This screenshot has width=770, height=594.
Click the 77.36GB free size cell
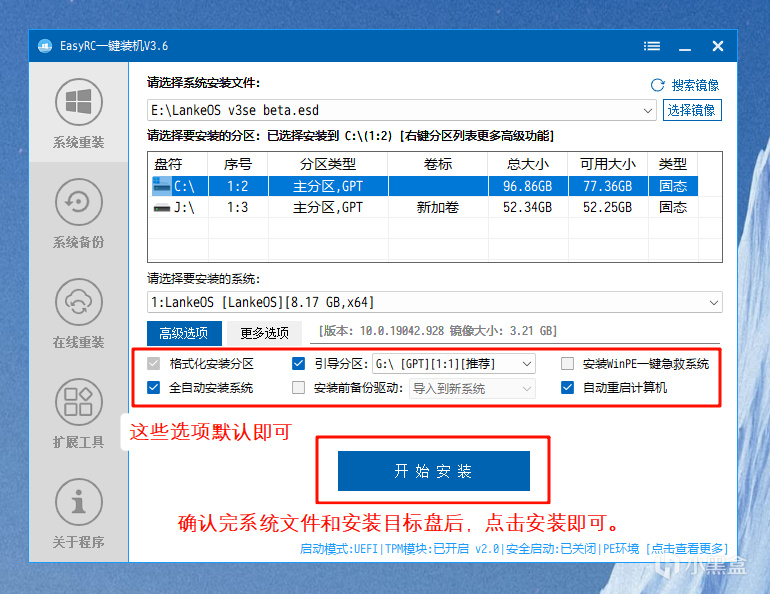pos(608,187)
